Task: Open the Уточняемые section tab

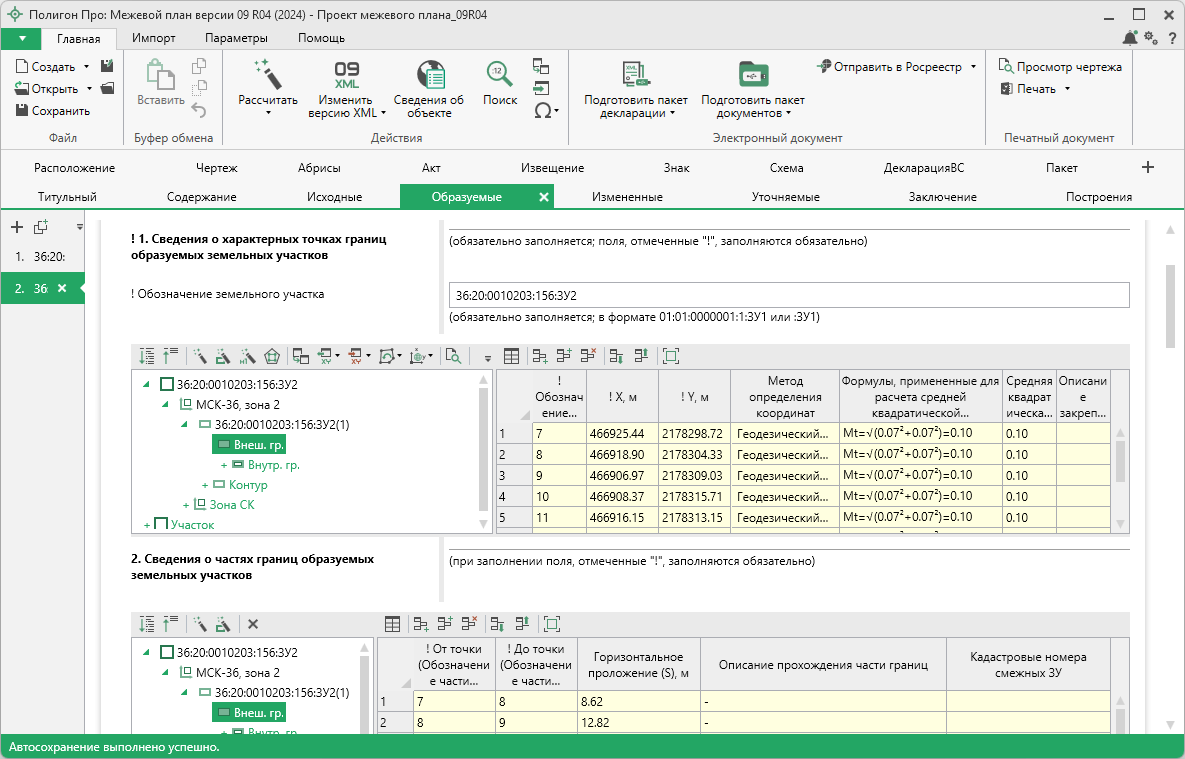Action: pyautogui.click(x=785, y=197)
